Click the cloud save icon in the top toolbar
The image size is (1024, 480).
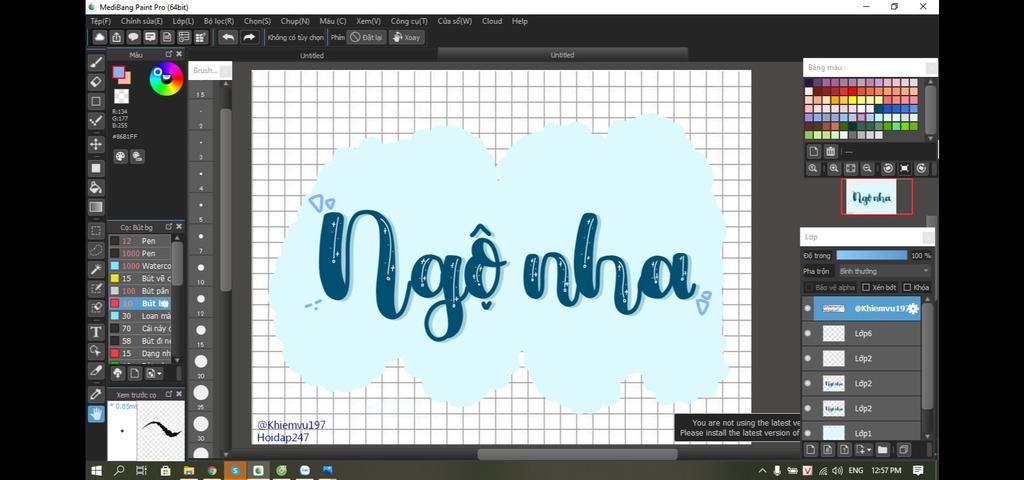[x=99, y=37]
